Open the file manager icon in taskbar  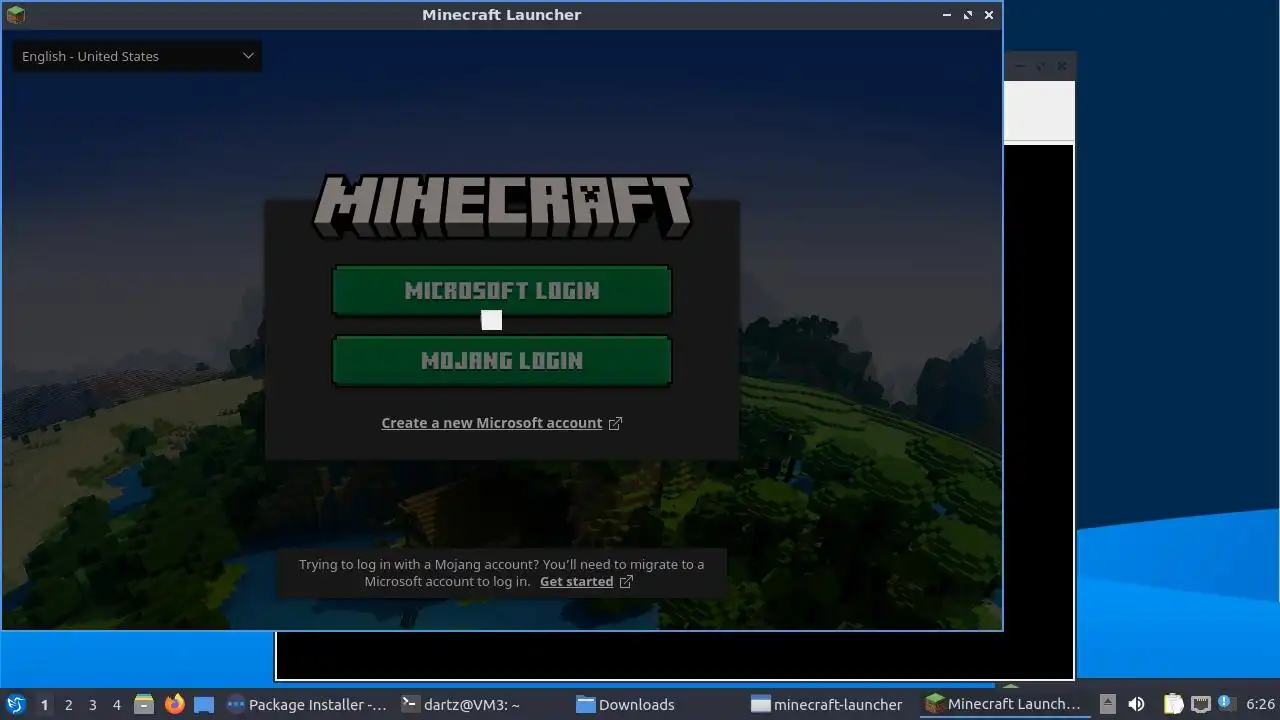click(144, 704)
